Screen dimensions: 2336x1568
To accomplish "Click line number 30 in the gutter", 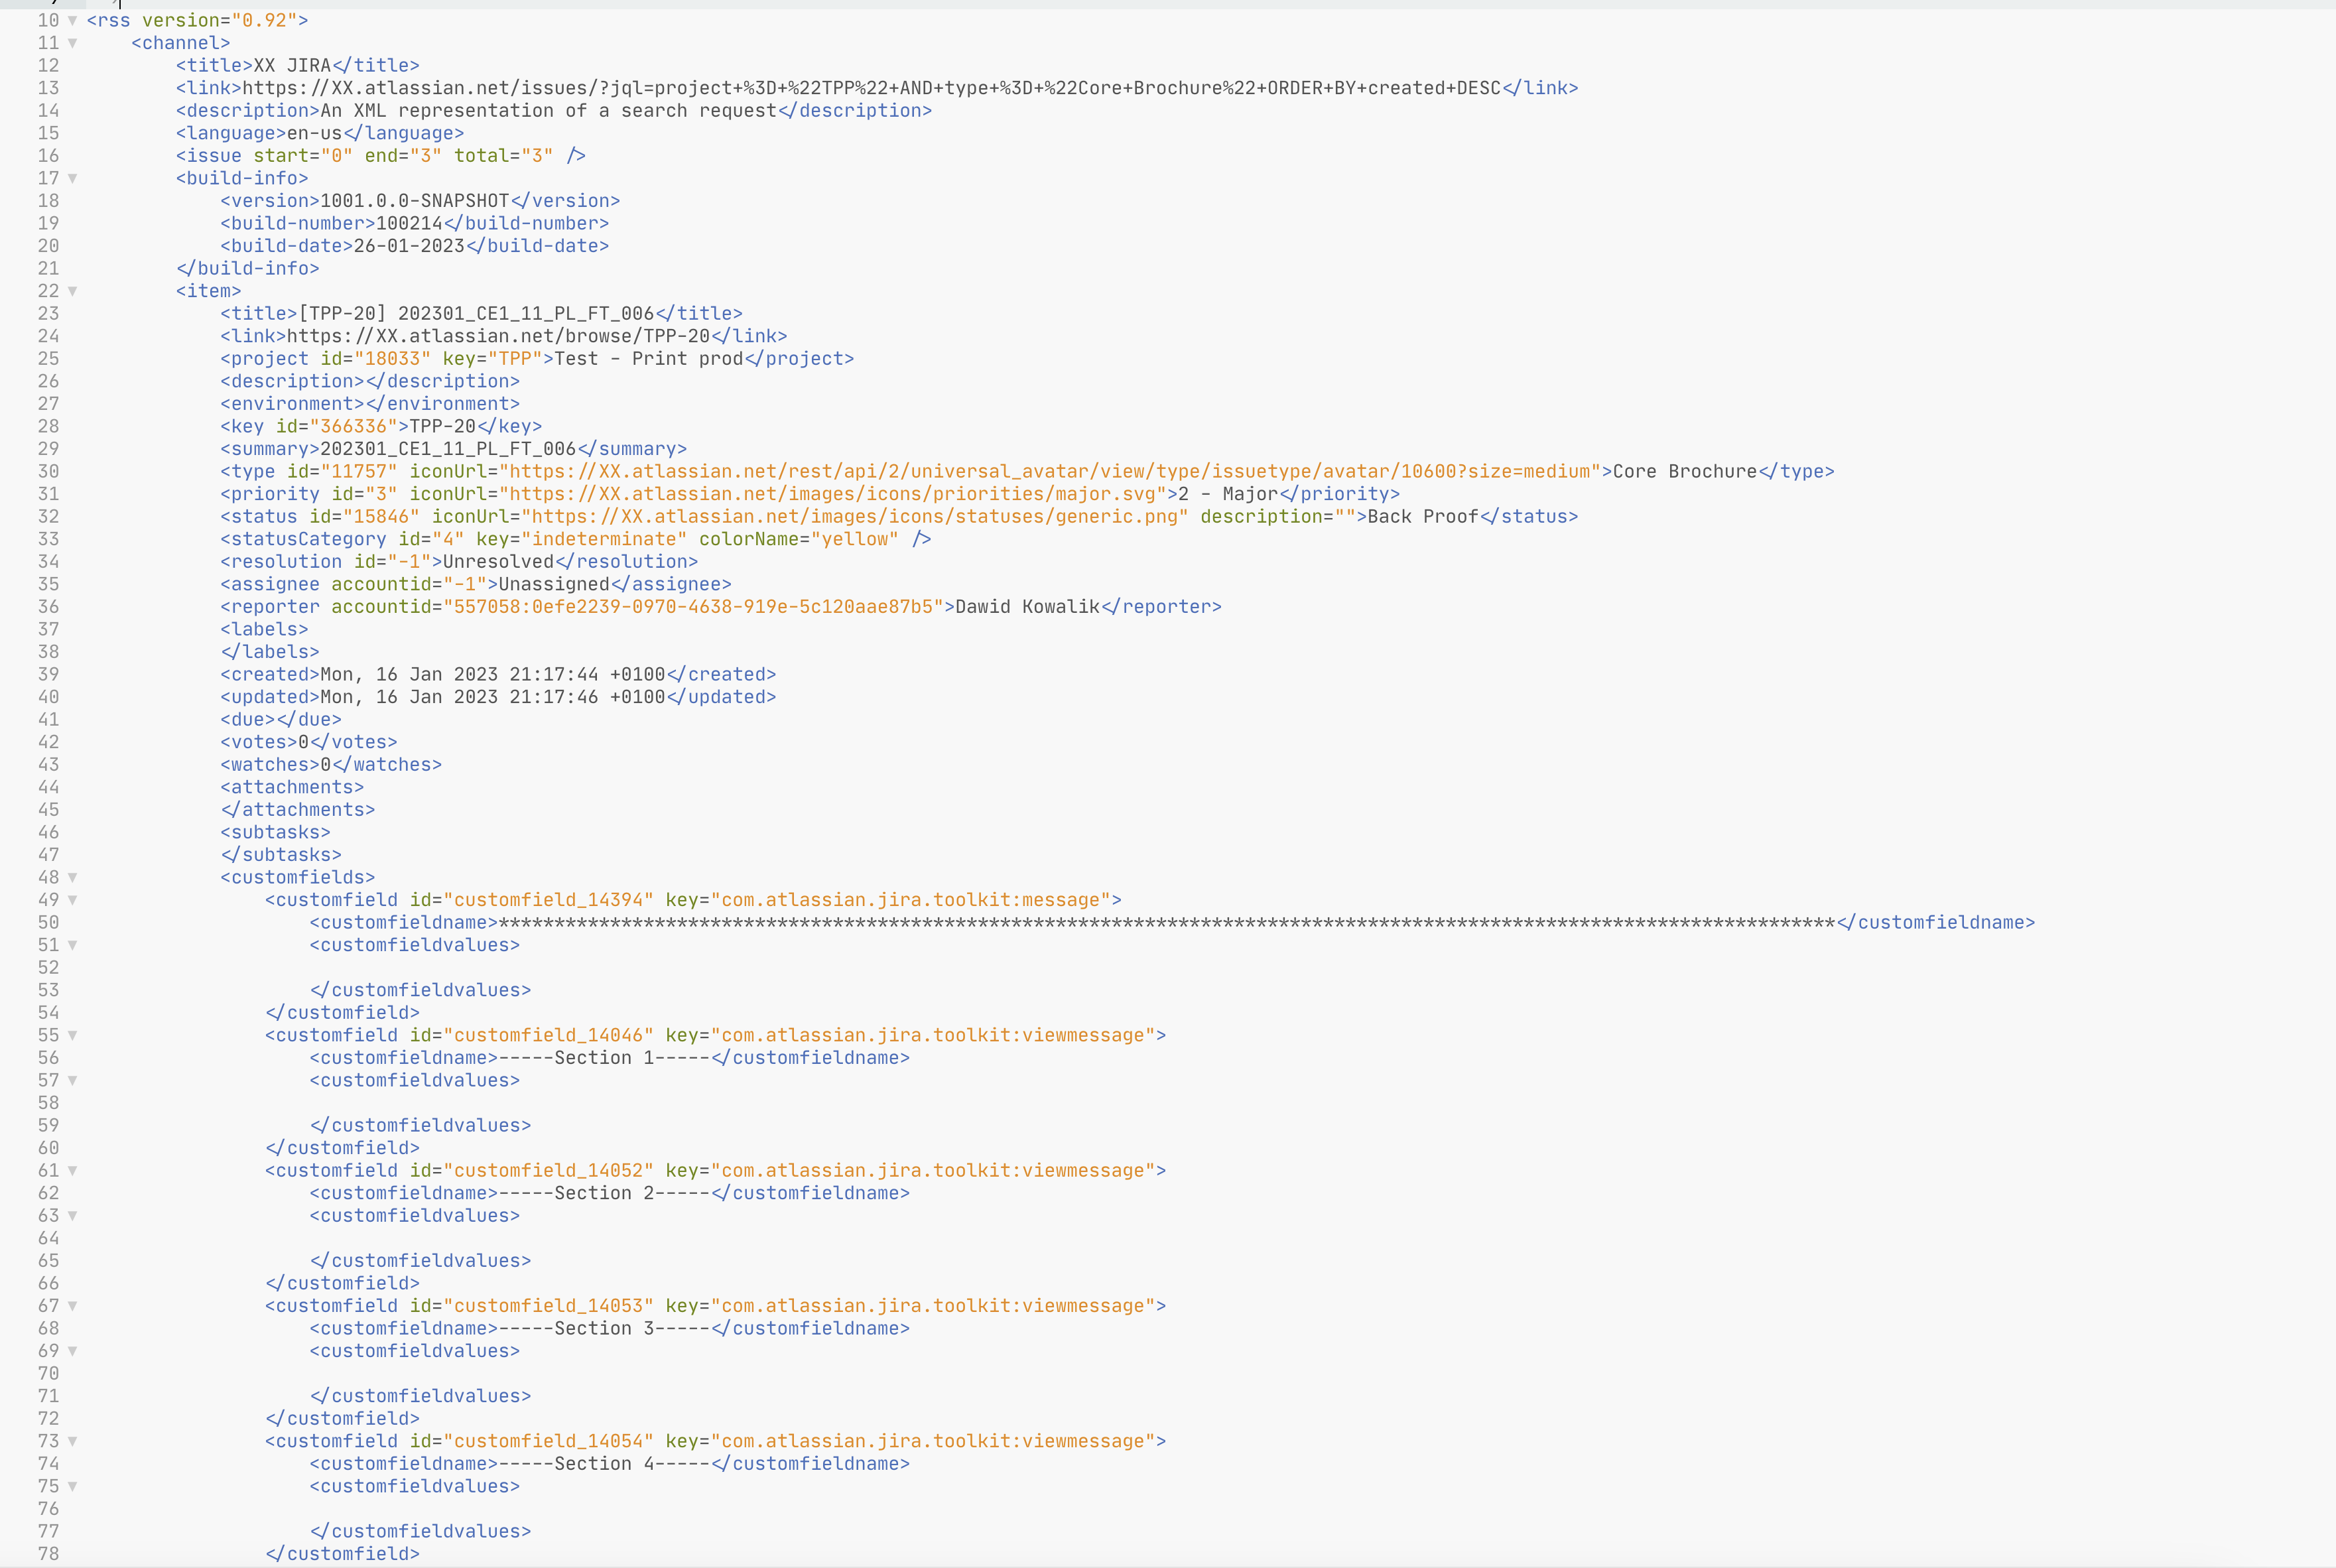I will [48, 471].
